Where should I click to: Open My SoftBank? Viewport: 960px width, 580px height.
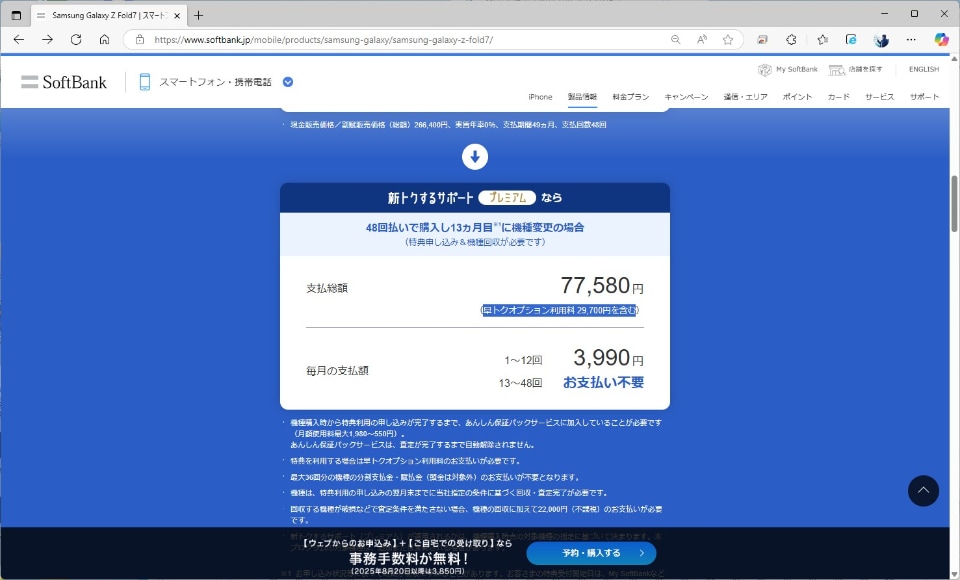(x=787, y=69)
